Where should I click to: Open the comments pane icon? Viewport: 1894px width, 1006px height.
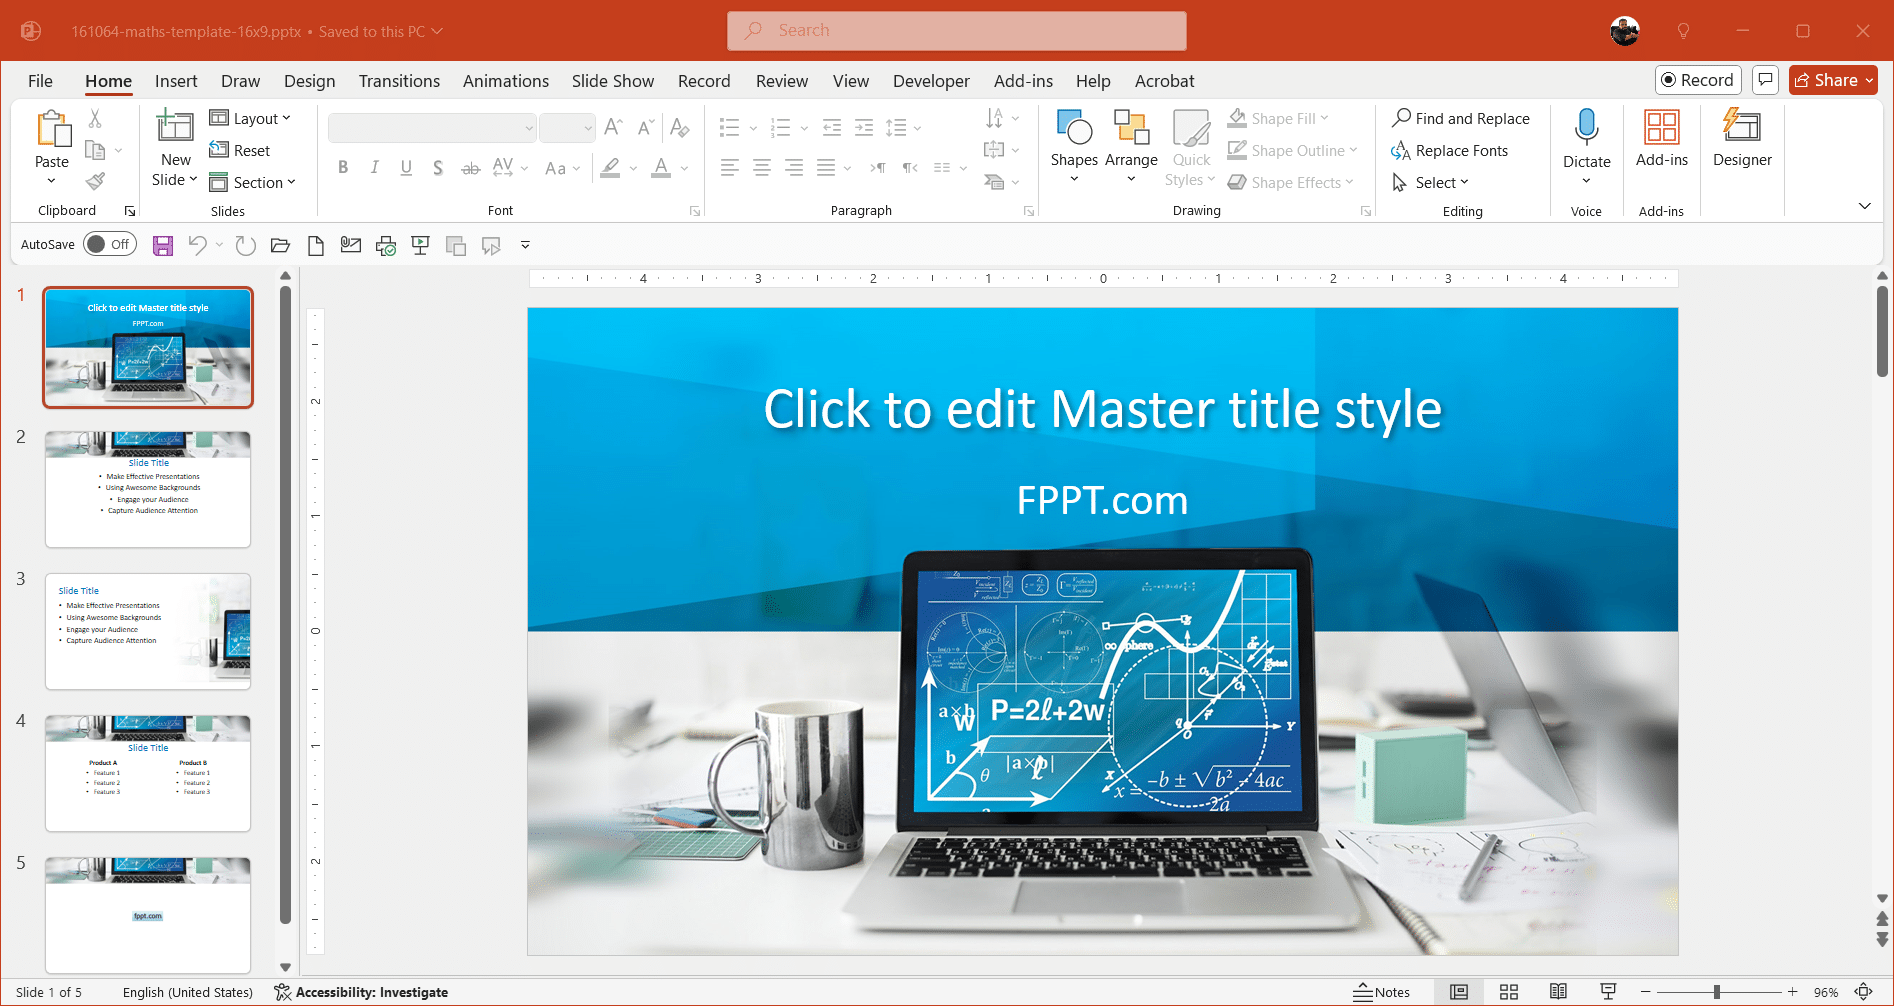(1765, 80)
